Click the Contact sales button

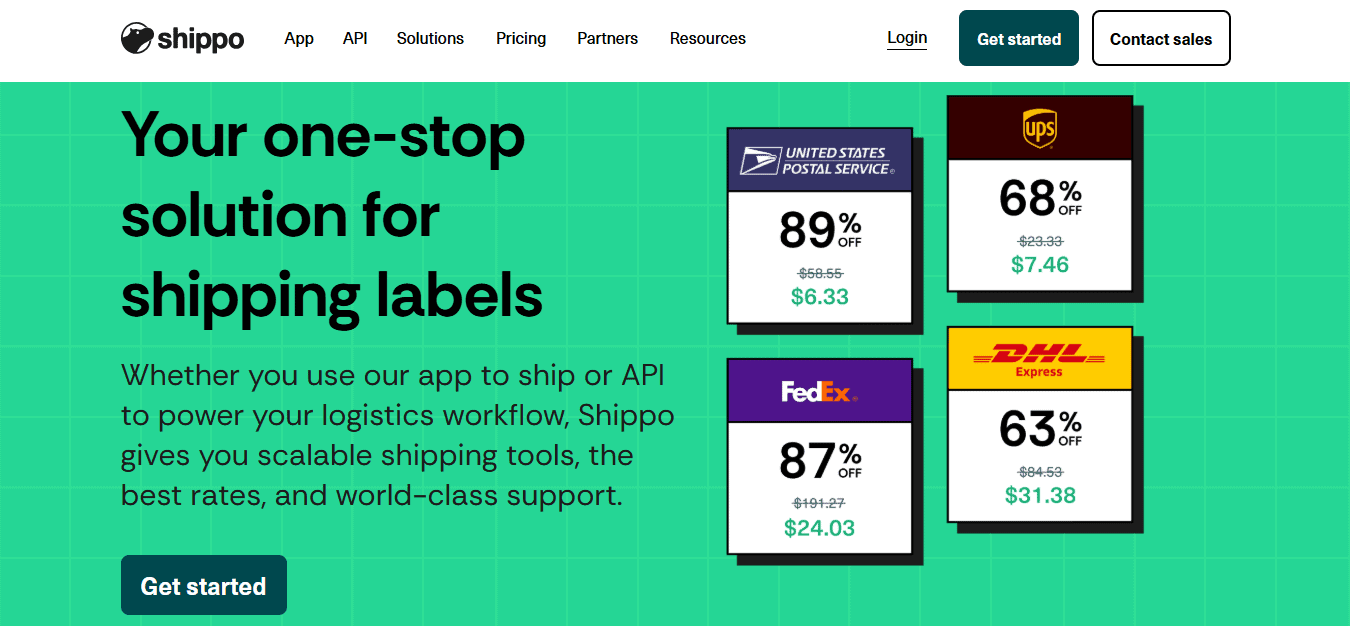[x=1161, y=38]
